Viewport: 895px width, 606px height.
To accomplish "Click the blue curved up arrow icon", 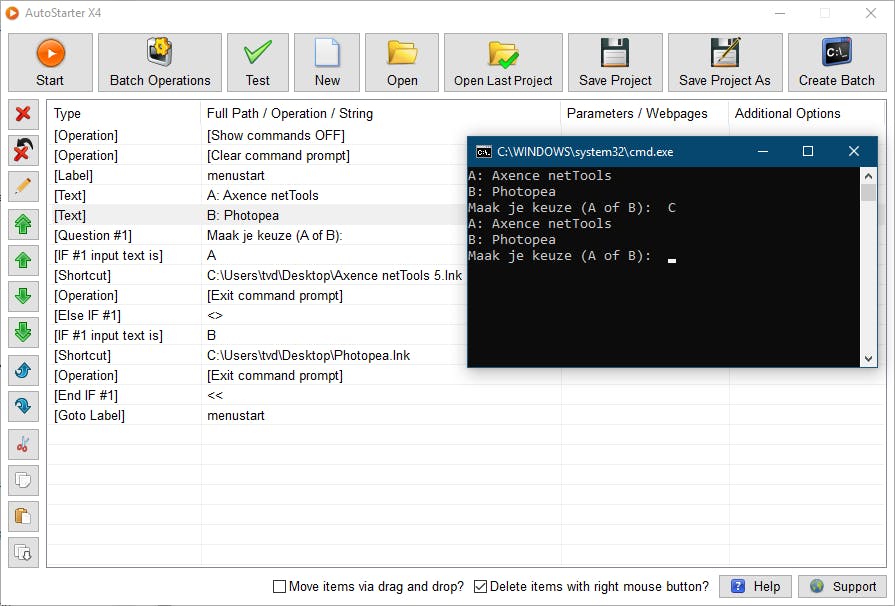I will [23, 370].
